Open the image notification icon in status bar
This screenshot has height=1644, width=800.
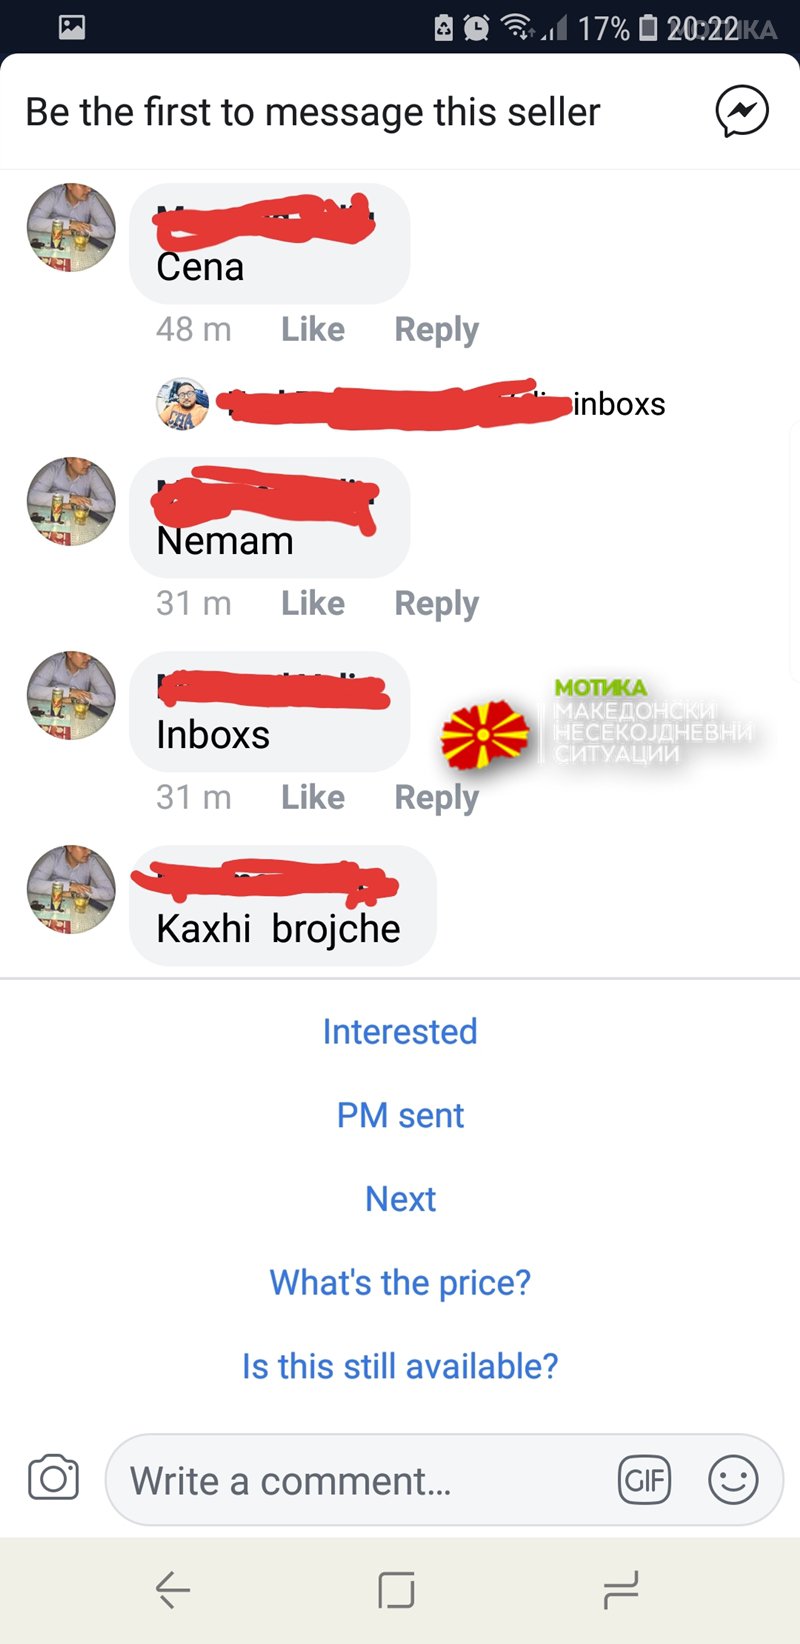[x=72, y=27]
